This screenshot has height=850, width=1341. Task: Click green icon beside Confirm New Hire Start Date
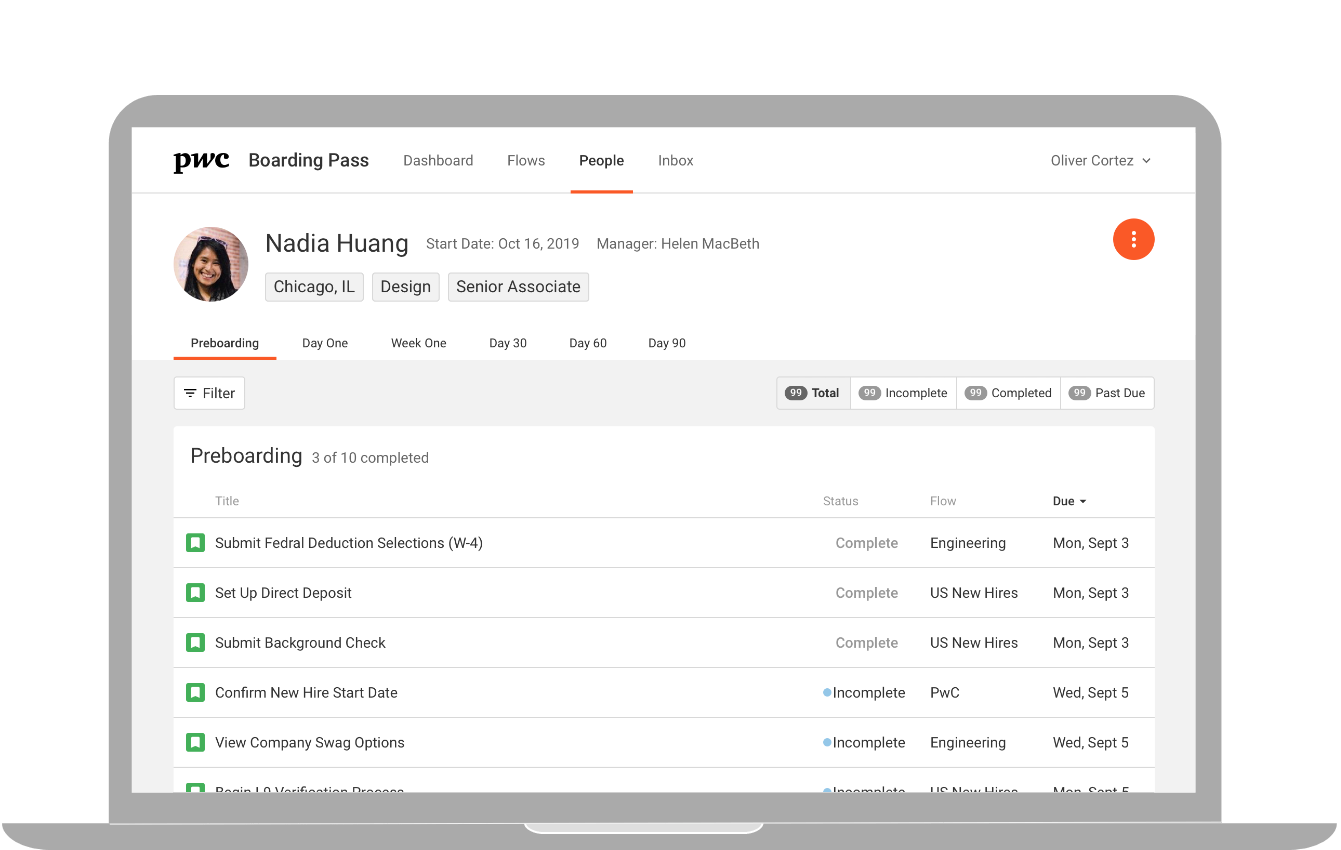[x=195, y=693]
